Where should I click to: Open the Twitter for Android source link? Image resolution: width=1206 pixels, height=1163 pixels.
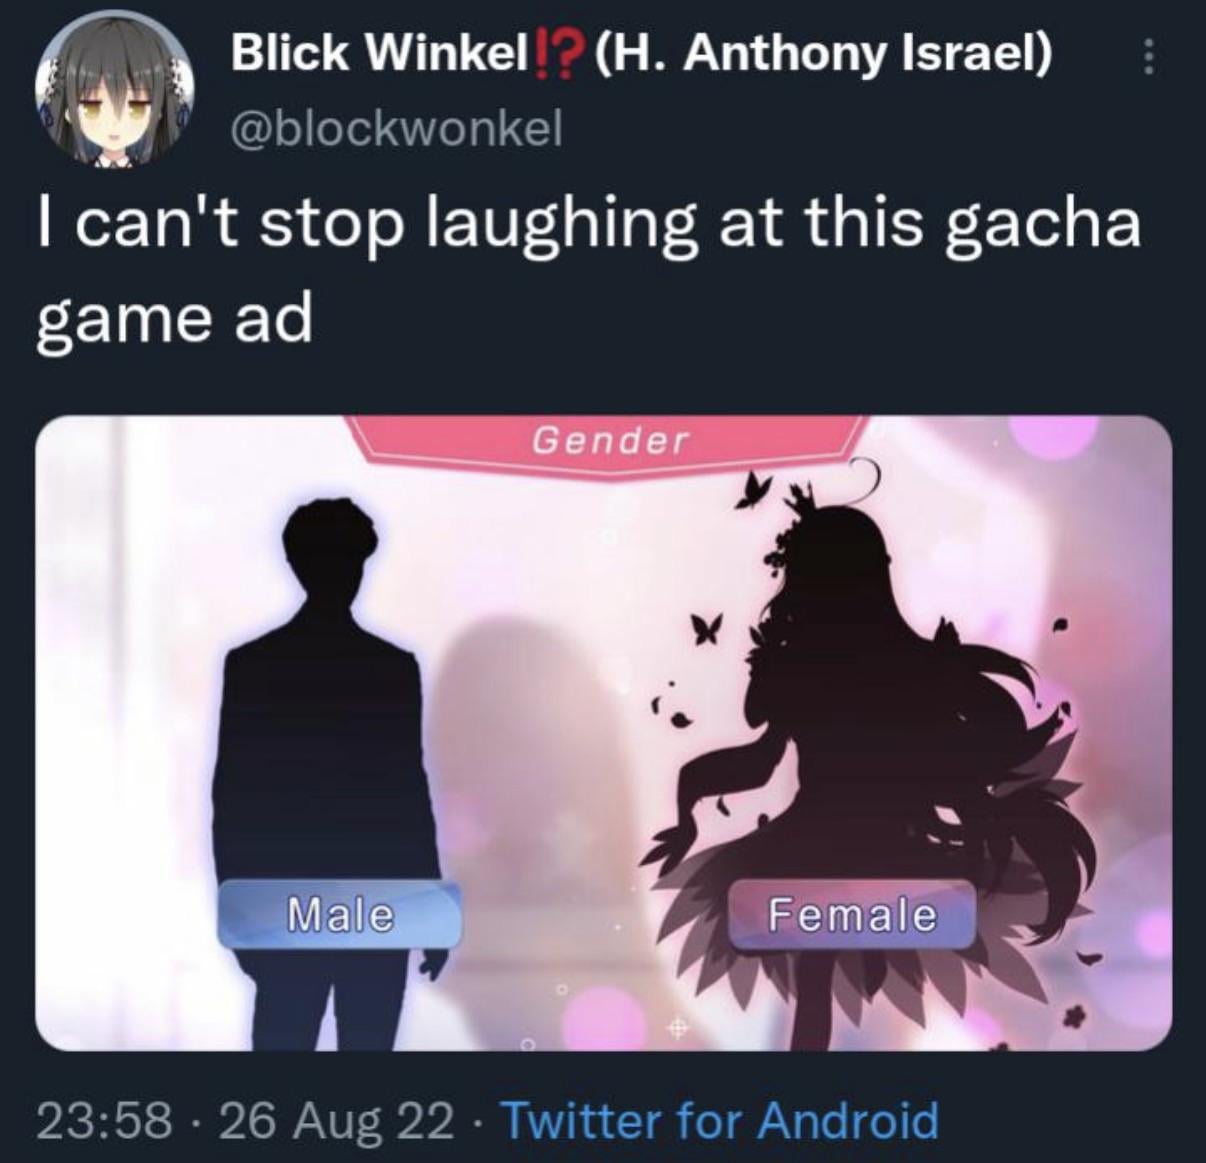tap(720, 1119)
